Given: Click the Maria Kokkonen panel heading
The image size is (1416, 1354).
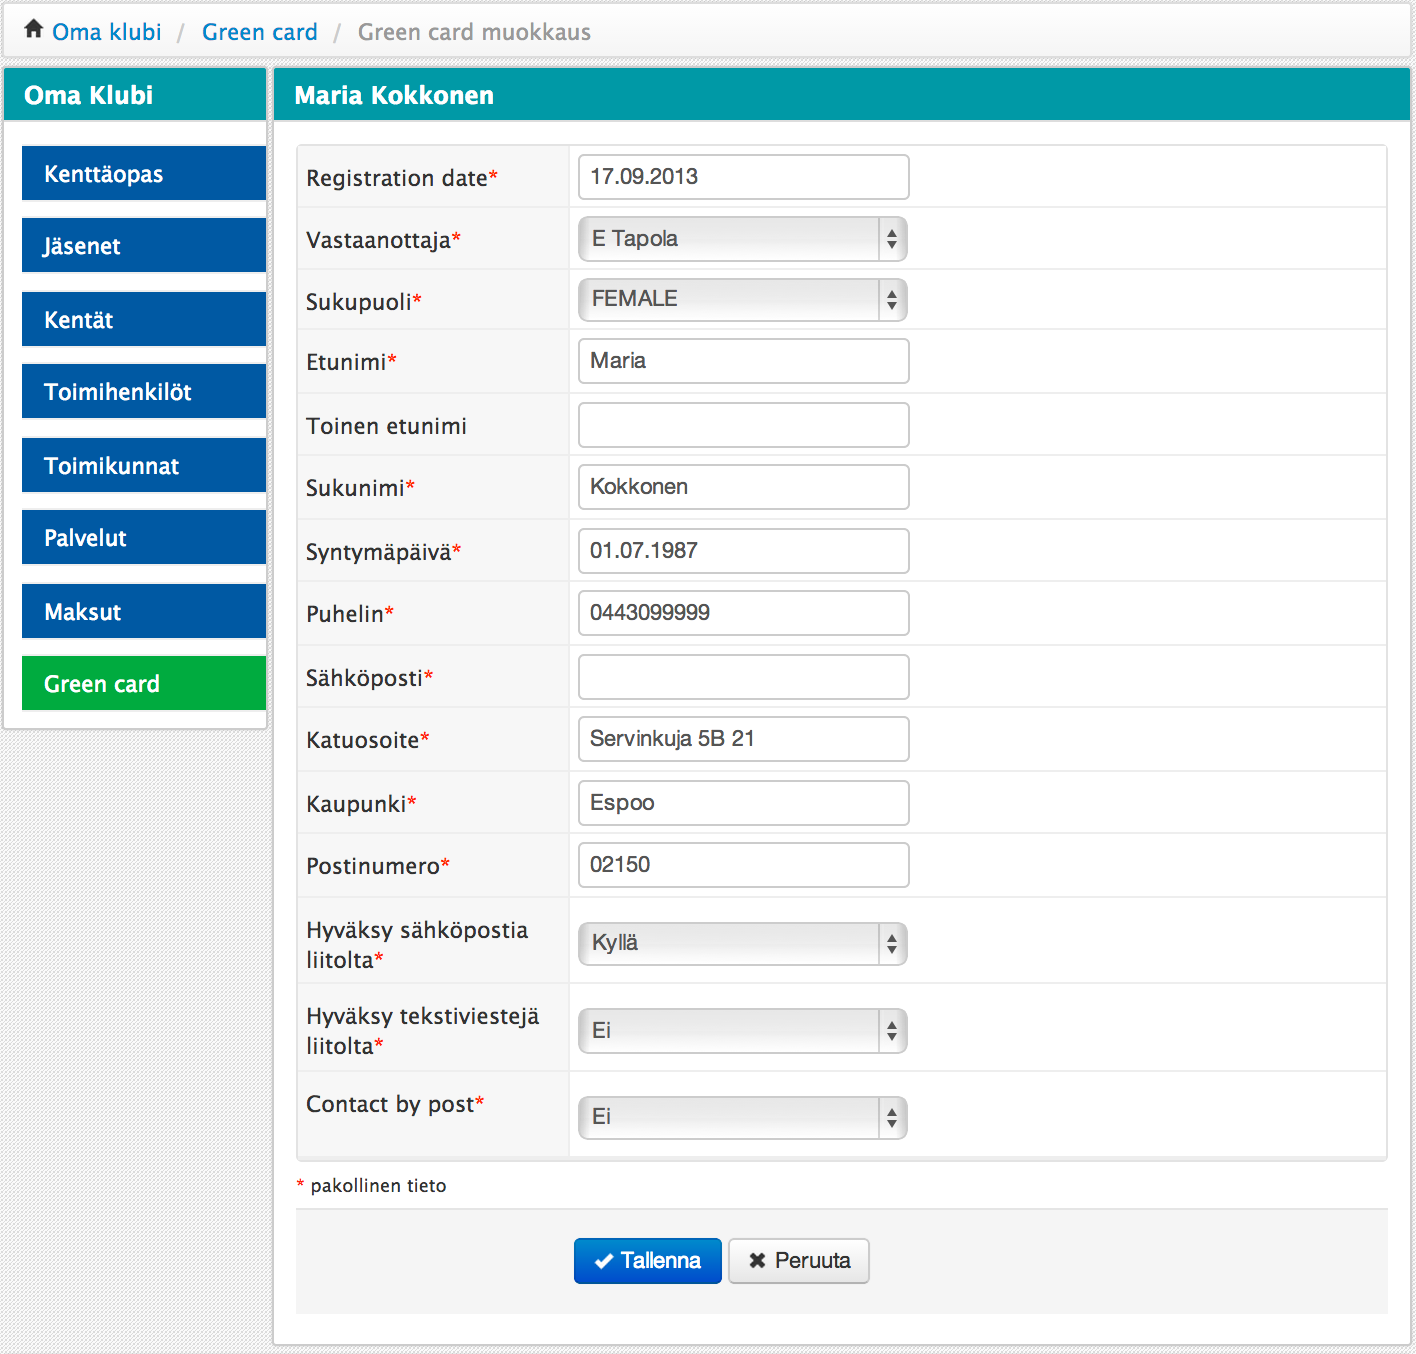Looking at the screenshot, I should click(394, 95).
